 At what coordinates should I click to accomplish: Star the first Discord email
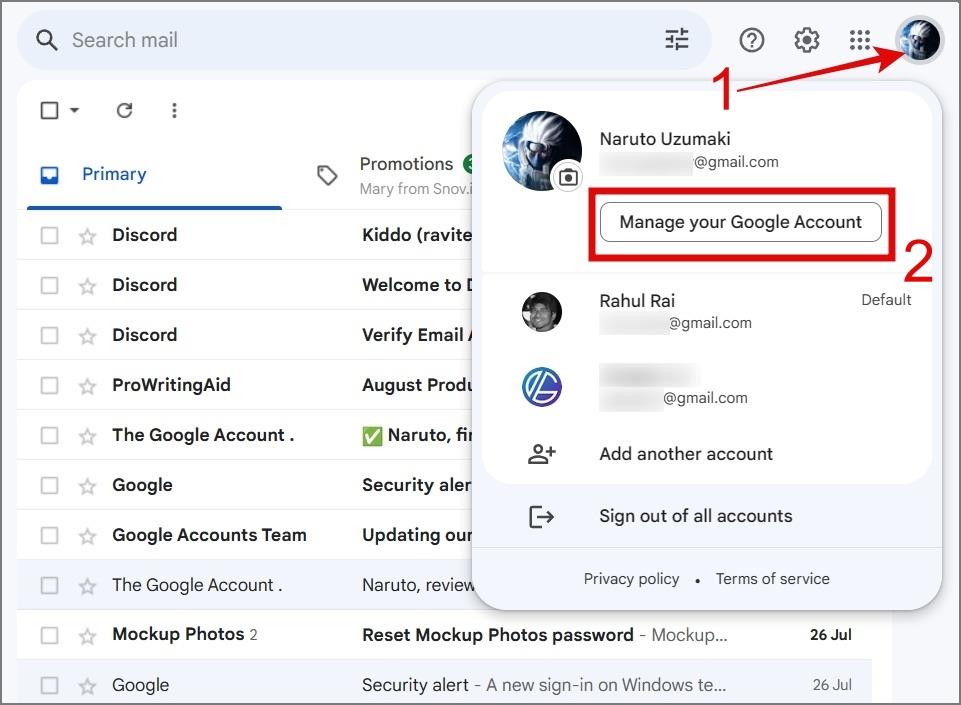[x=88, y=236]
